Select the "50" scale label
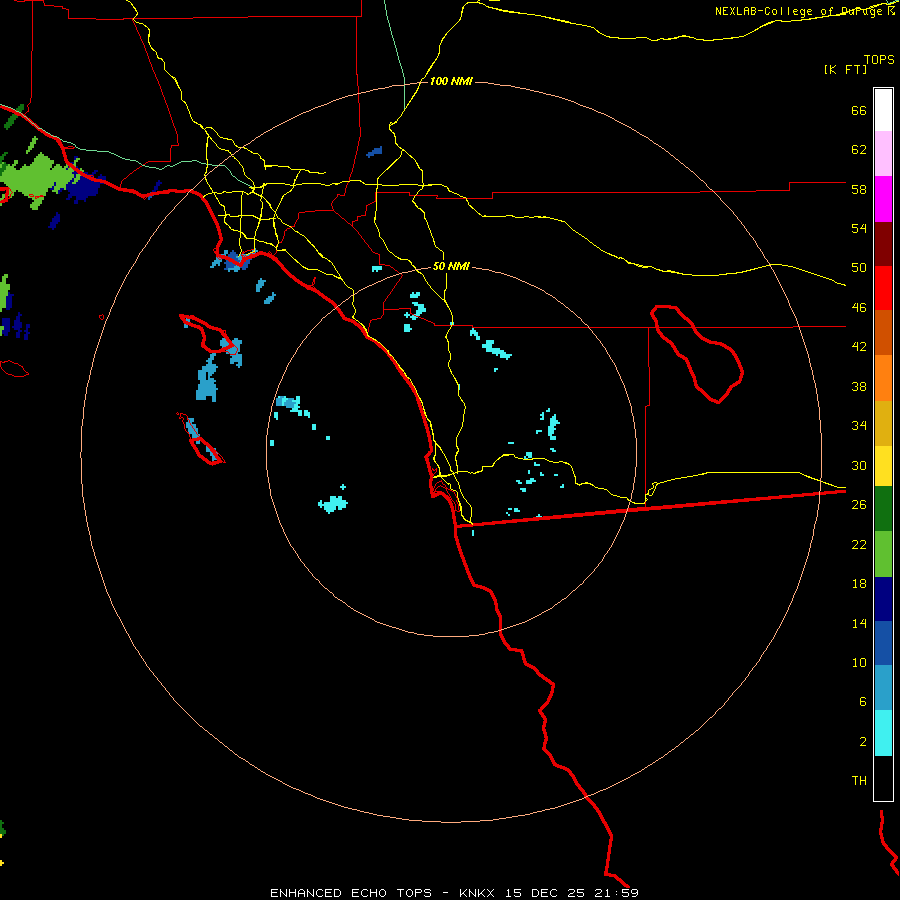 859,267
